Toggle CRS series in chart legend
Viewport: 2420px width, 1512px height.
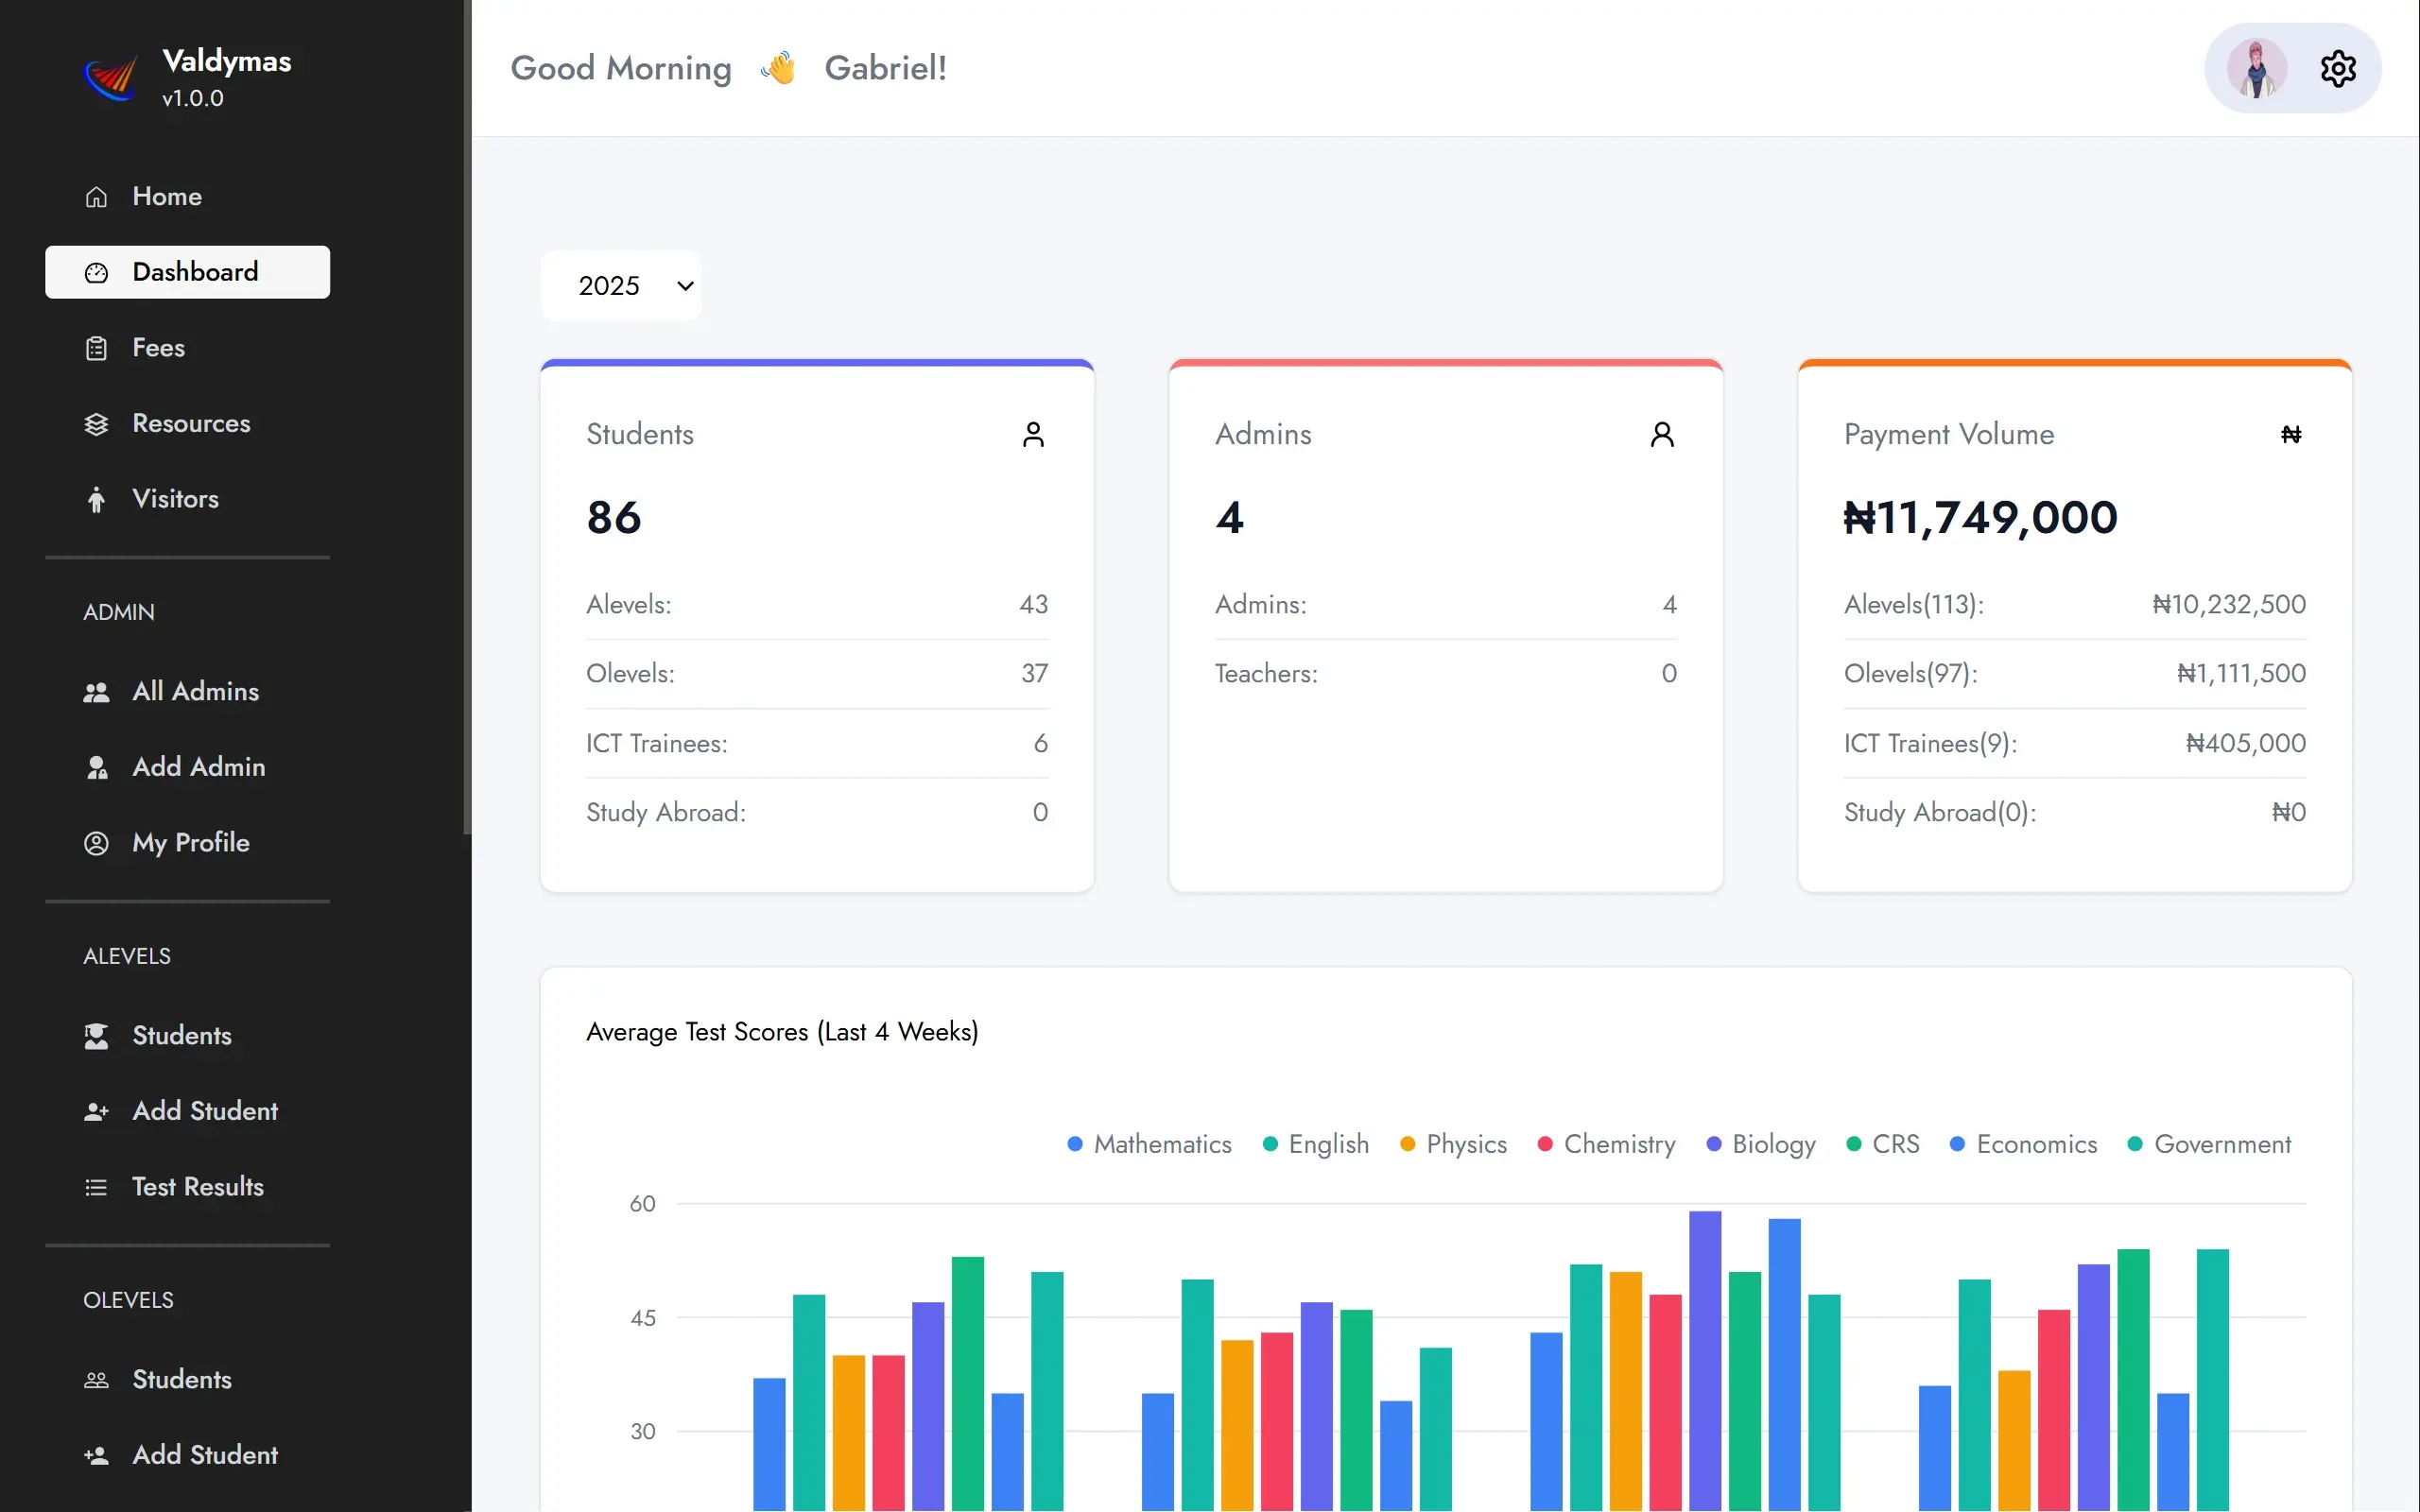point(1883,1144)
